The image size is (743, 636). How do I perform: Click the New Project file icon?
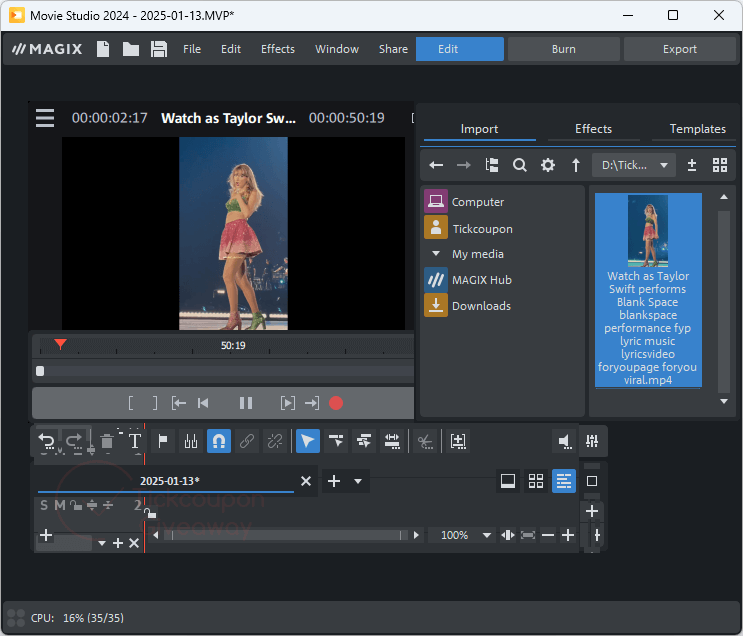pyautogui.click(x=103, y=49)
